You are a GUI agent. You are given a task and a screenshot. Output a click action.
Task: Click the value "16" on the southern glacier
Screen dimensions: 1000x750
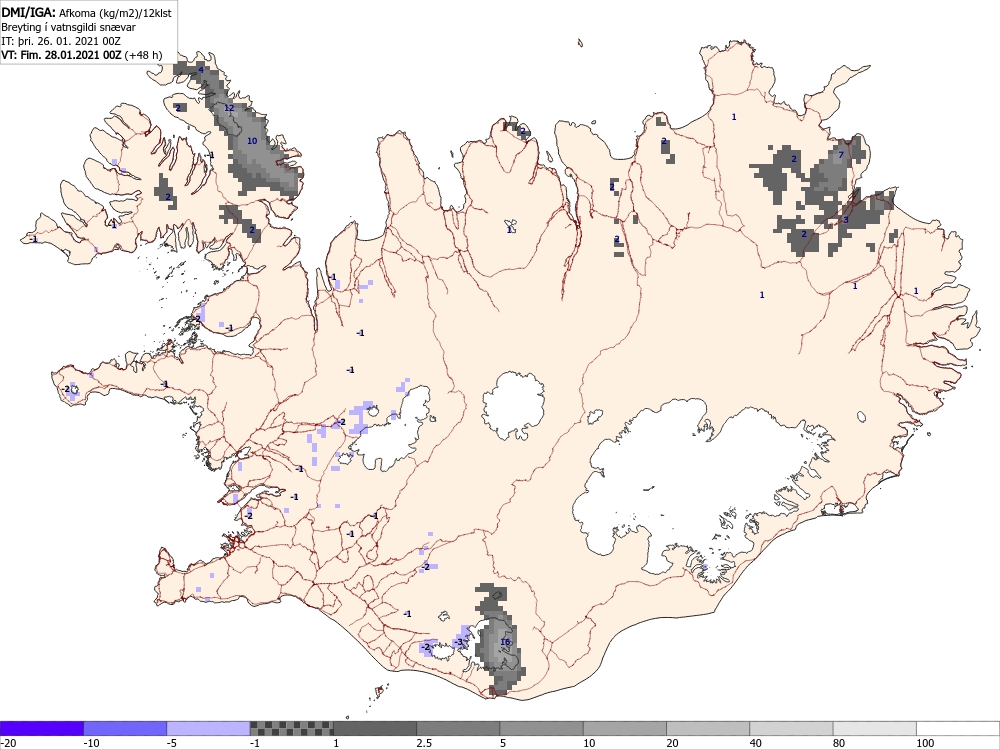click(x=505, y=642)
